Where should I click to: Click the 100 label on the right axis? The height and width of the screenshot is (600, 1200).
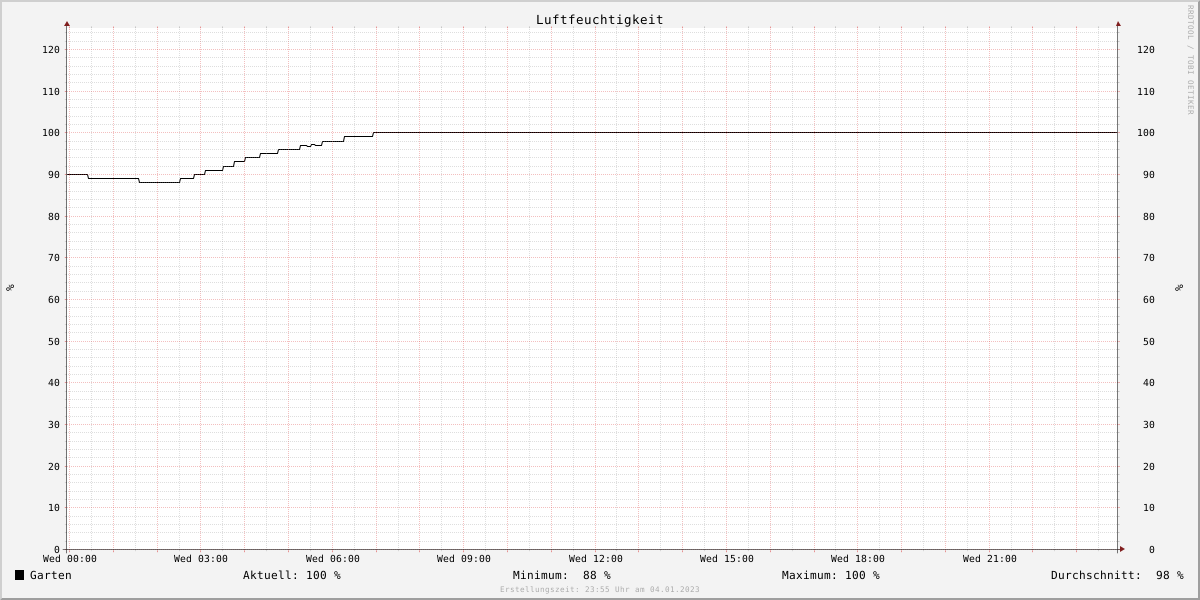tap(1146, 133)
